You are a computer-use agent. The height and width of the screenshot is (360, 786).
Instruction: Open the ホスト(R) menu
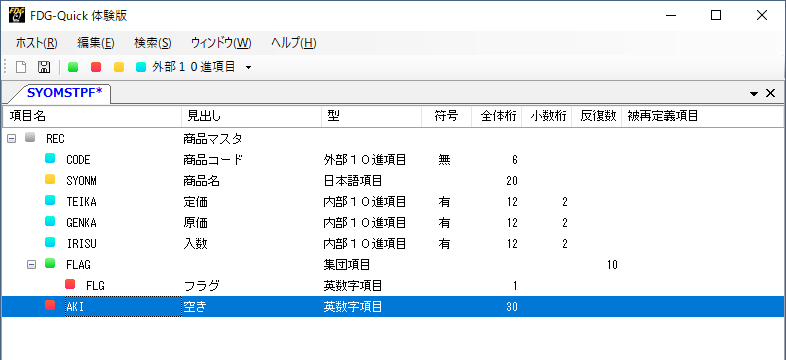click(36, 43)
